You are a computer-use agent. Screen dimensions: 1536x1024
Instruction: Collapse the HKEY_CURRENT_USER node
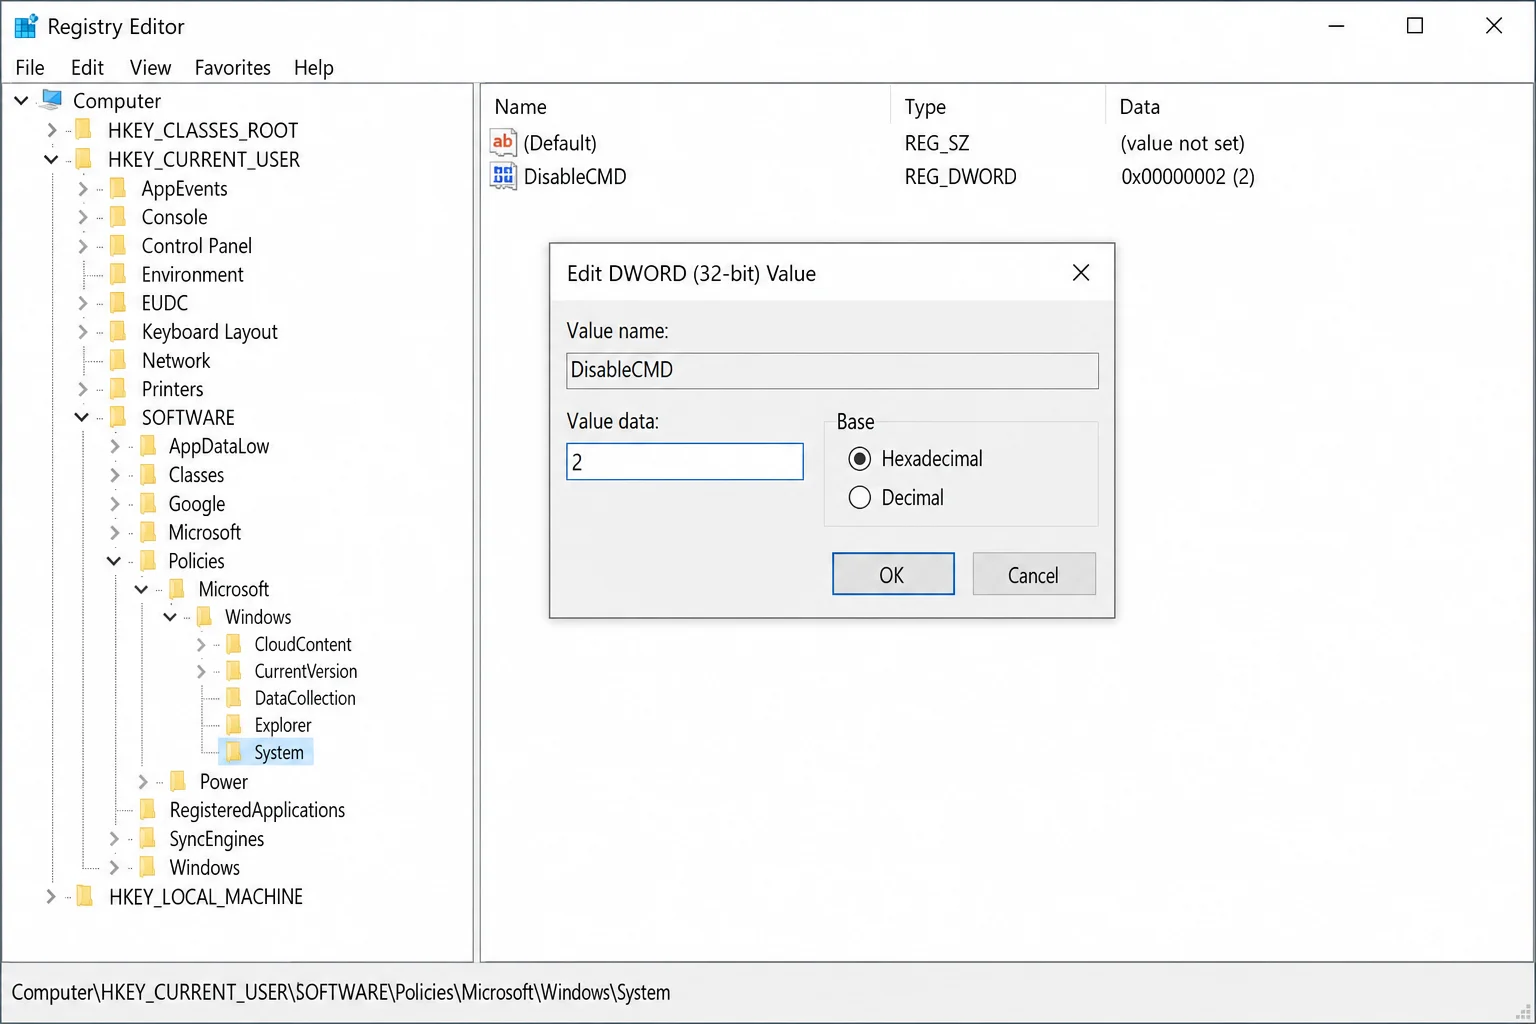coord(51,159)
